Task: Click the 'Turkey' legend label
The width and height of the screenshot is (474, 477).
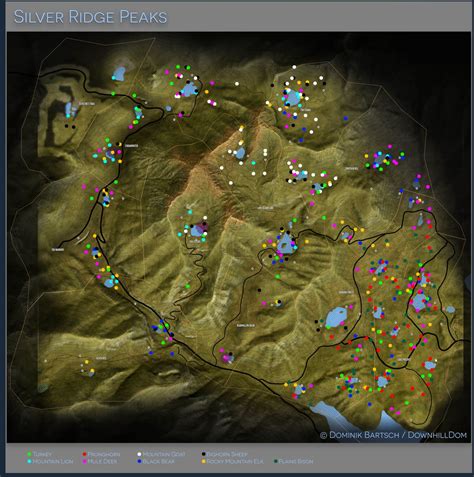Action: pos(42,454)
